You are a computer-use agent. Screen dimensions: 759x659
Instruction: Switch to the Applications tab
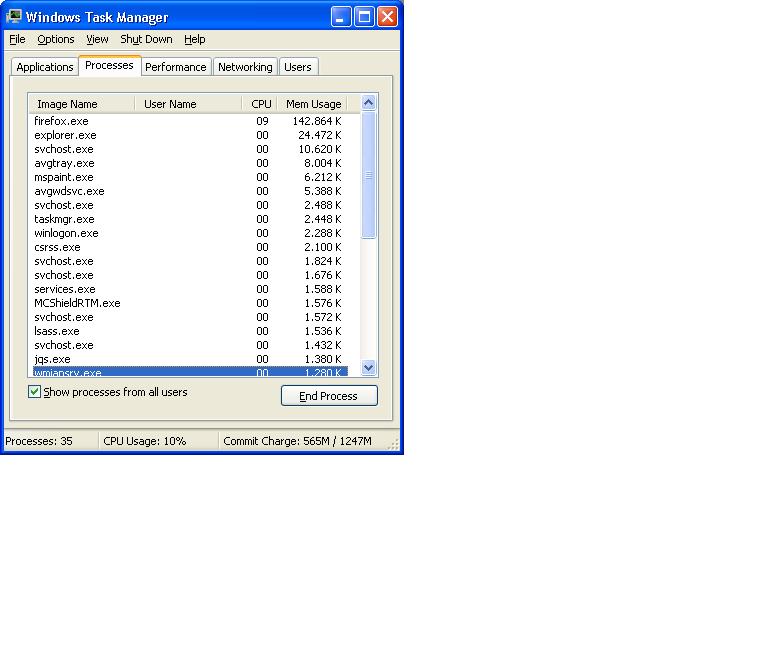[45, 67]
